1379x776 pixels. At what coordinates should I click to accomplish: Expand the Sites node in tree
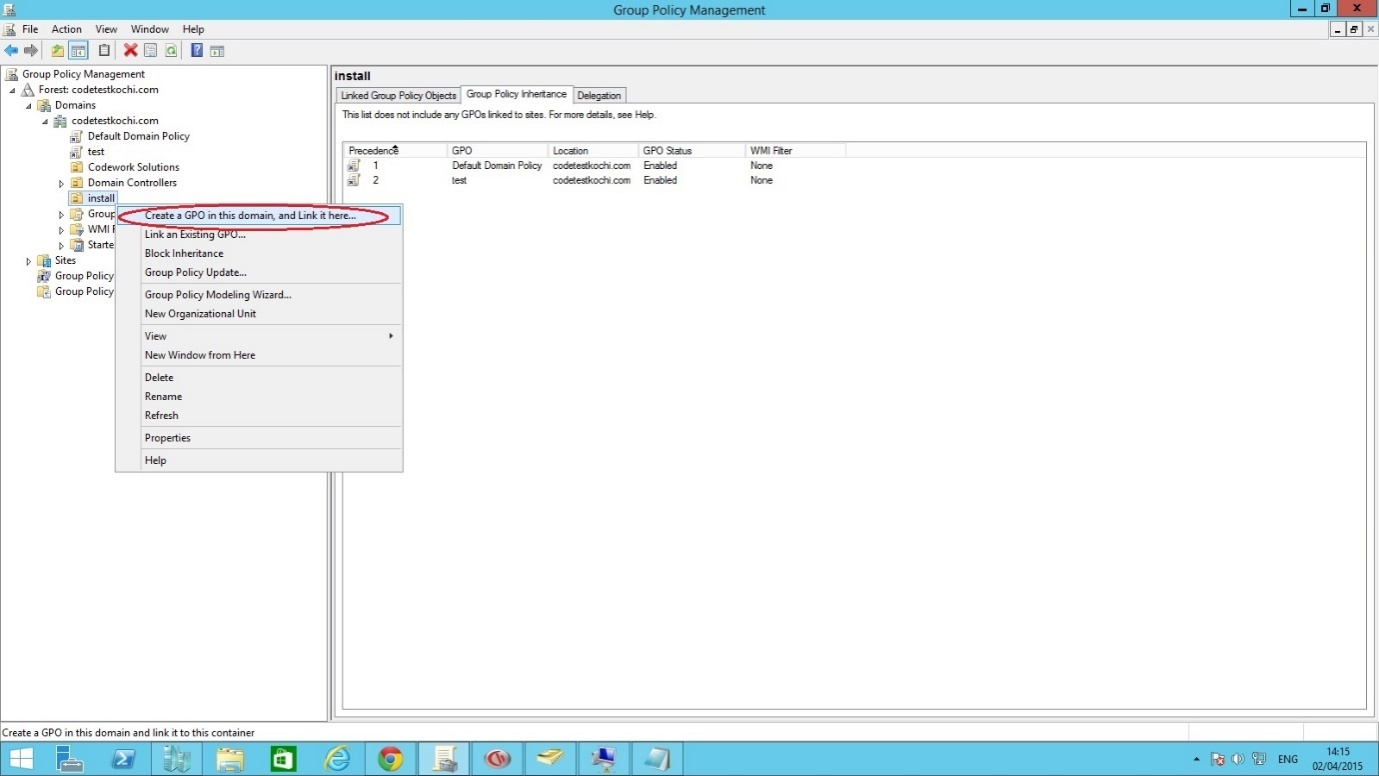[28, 261]
